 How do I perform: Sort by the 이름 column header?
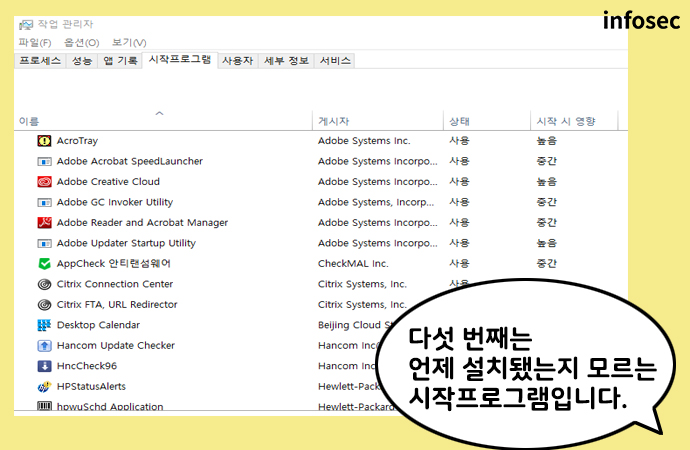[x=163, y=121]
